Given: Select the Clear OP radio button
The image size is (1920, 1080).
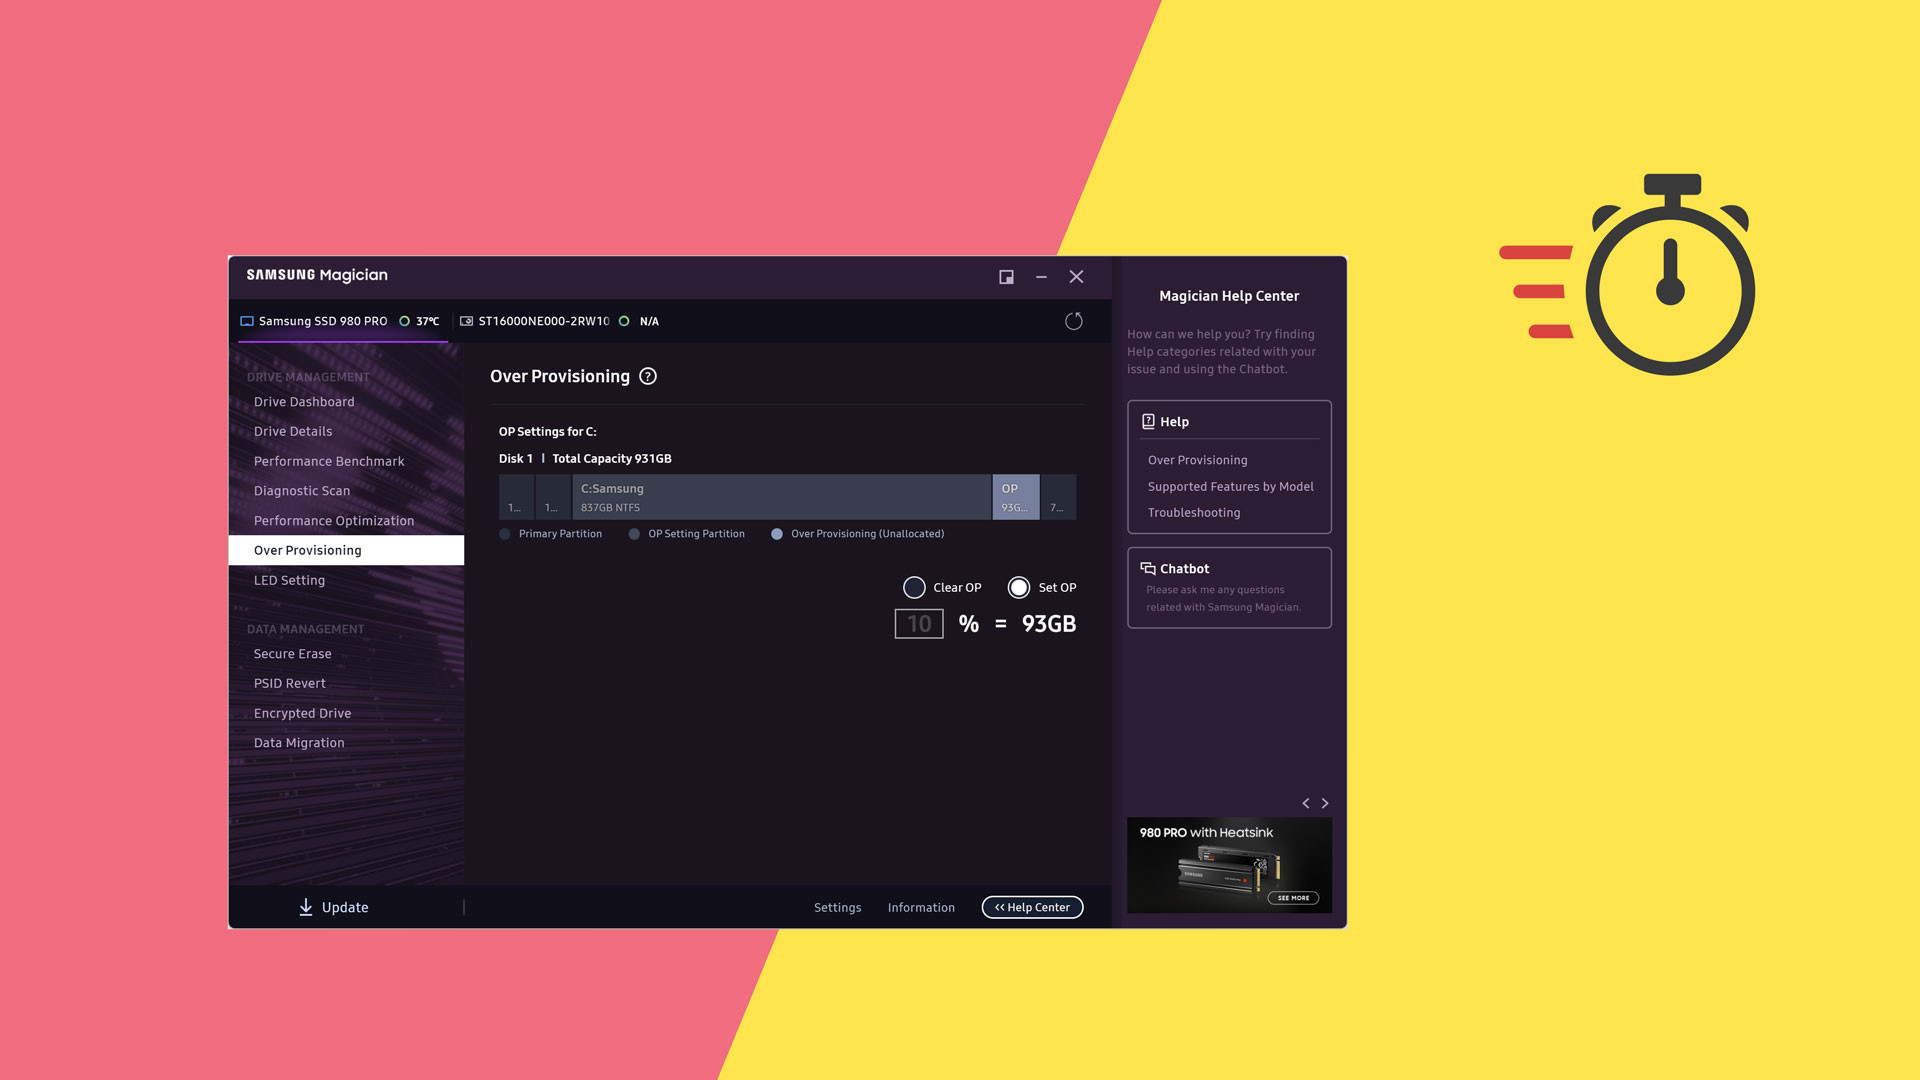Looking at the screenshot, I should (914, 587).
